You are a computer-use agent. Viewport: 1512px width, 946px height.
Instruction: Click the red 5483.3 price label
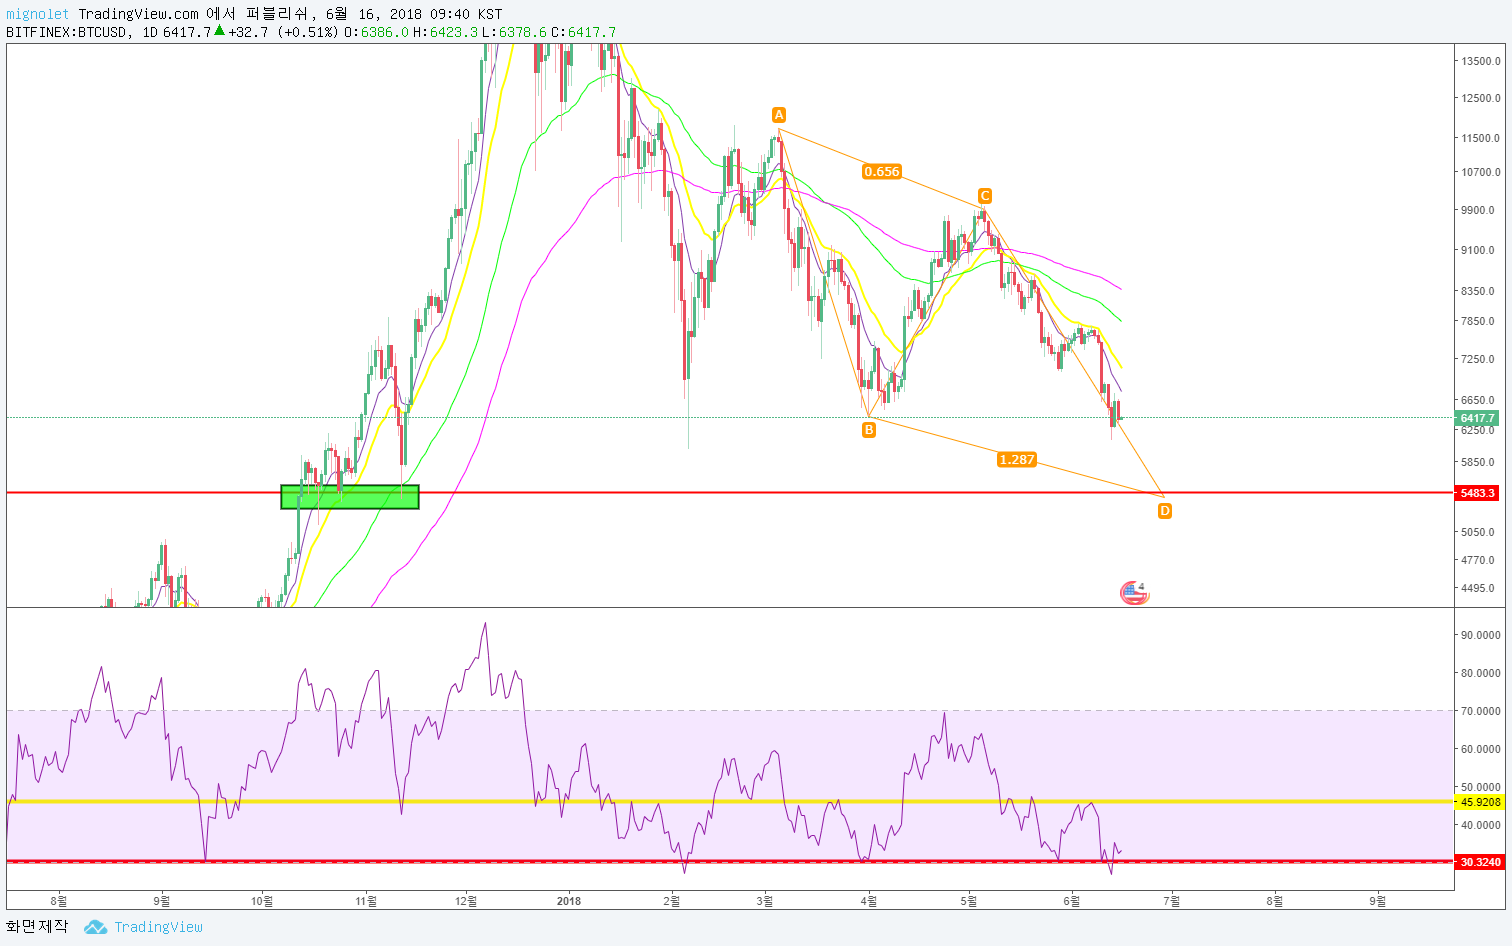[1477, 493]
